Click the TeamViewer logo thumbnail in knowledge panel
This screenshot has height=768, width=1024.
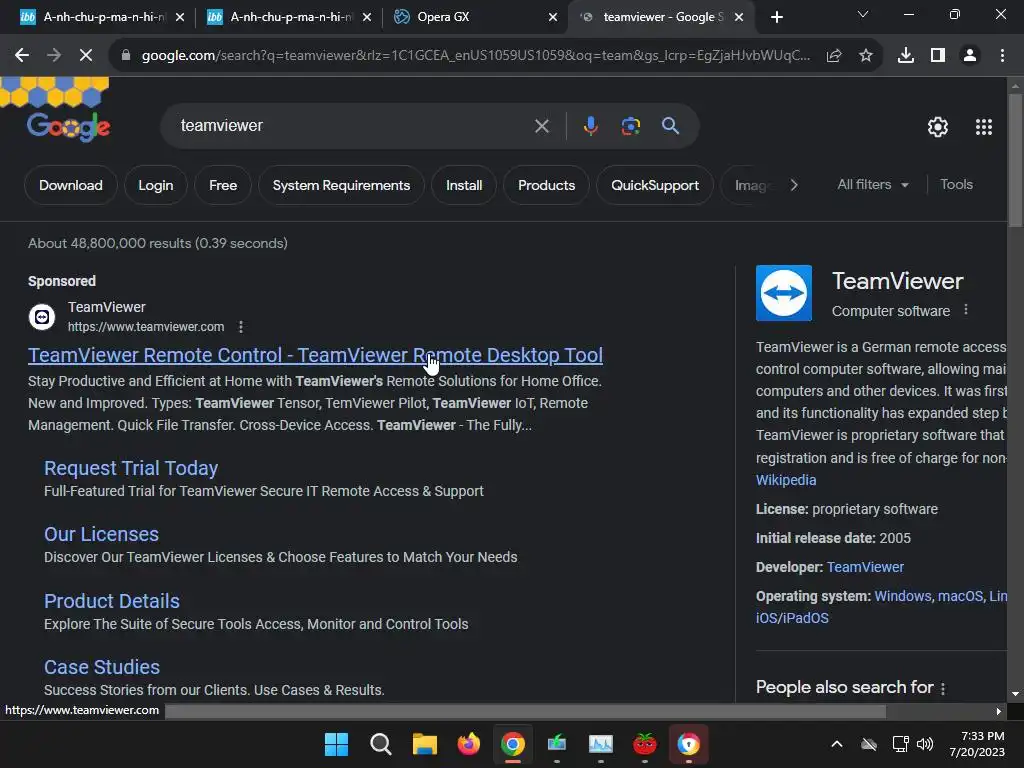[x=784, y=293]
